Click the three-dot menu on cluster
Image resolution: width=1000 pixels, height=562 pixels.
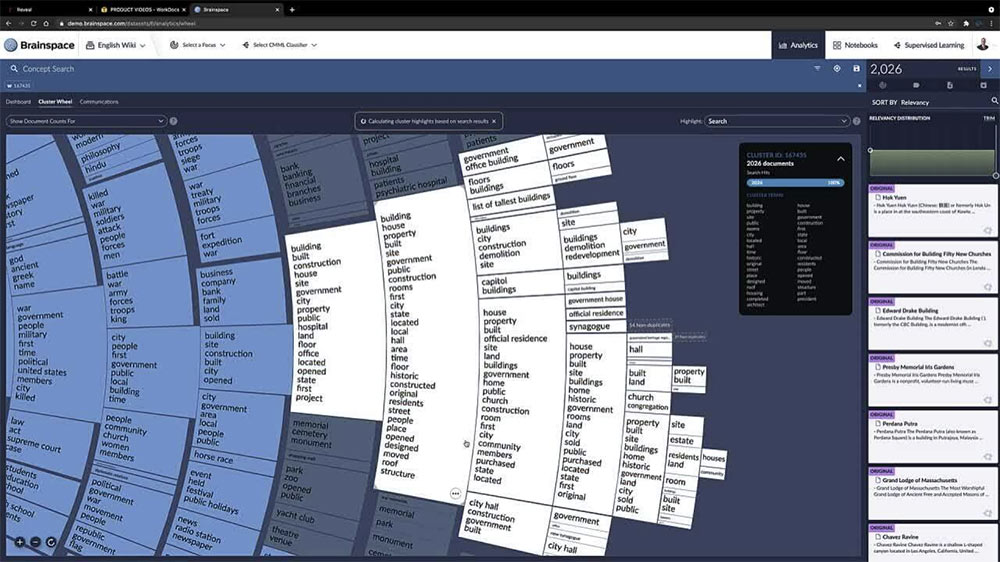tap(455, 494)
